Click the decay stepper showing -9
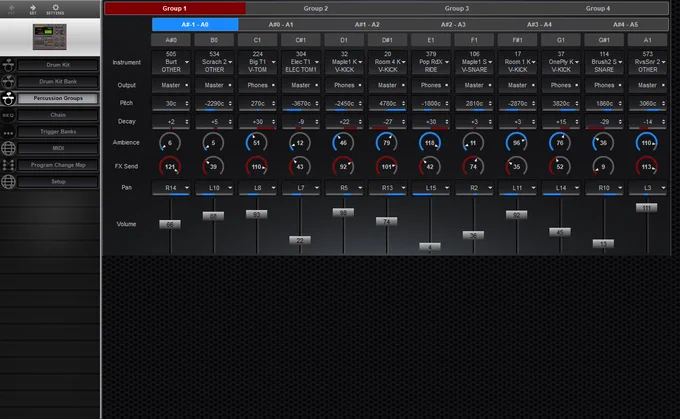The height and width of the screenshot is (419, 680). pos(301,122)
